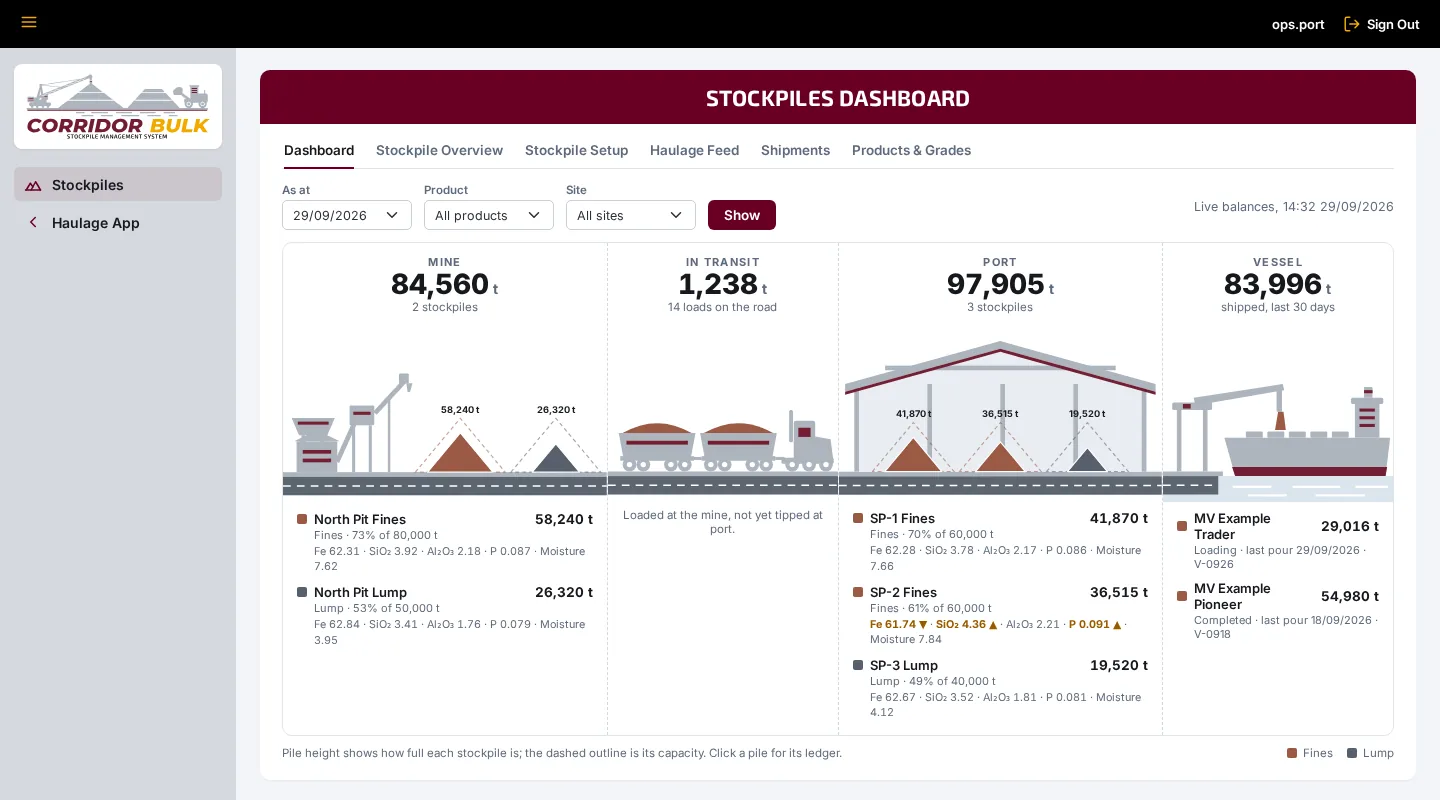Click the 36,515 t port pile graphic
This screenshot has width=1440, height=800.
tap(1000, 457)
